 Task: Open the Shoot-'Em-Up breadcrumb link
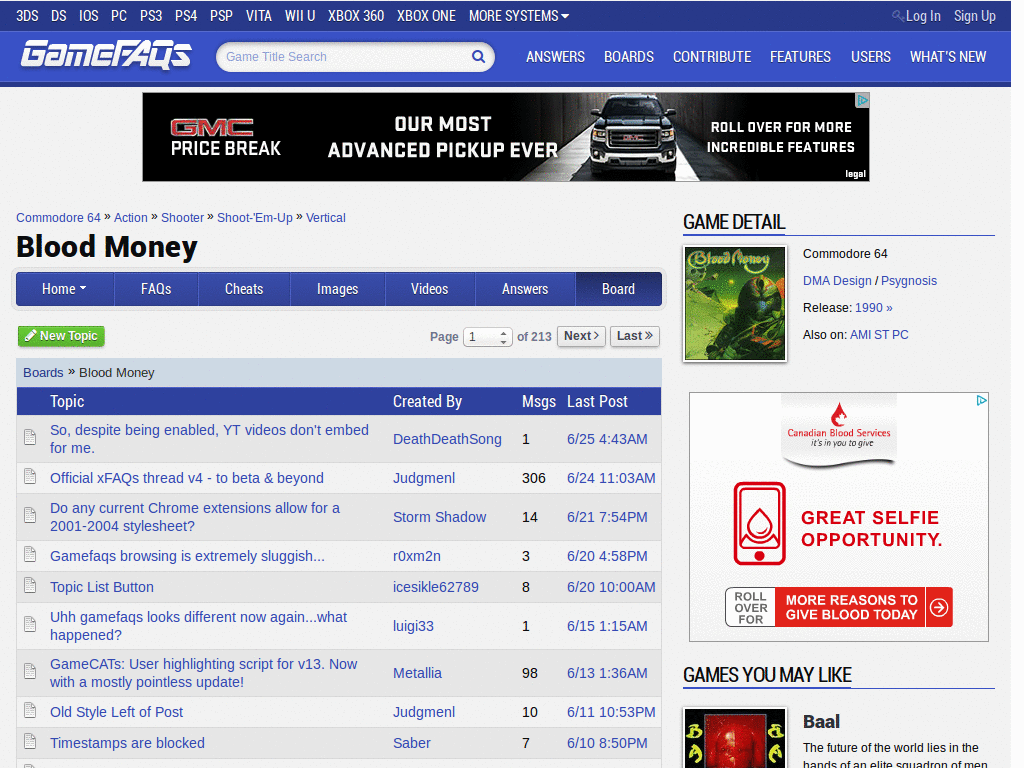pyautogui.click(x=255, y=217)
